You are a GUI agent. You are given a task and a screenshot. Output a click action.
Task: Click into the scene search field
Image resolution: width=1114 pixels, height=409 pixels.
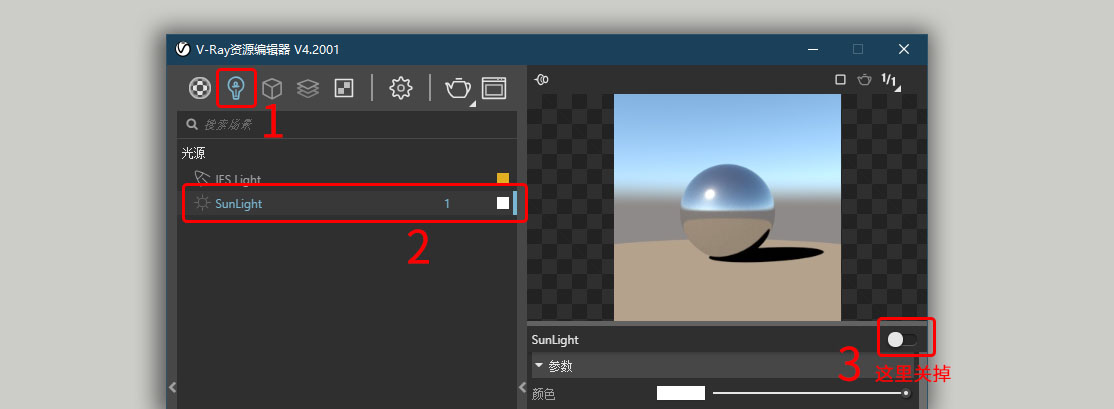347,124
